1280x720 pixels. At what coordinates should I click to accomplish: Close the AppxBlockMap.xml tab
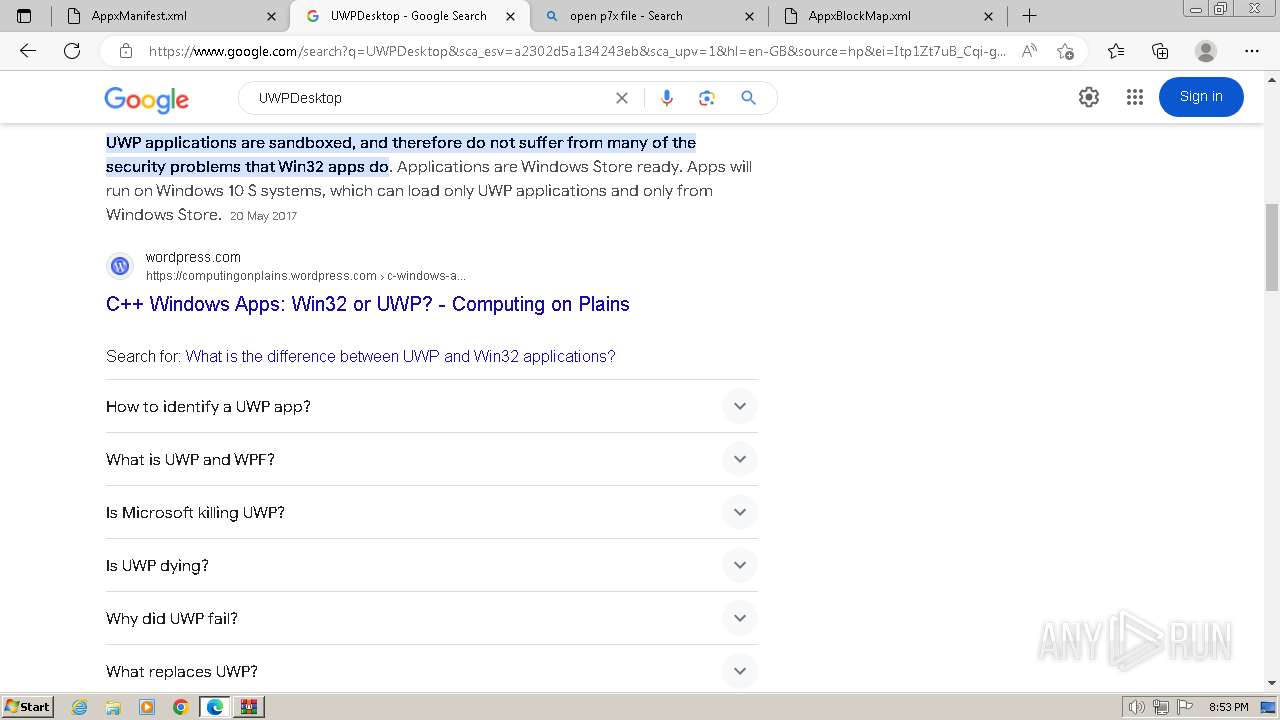click(989, 16)
